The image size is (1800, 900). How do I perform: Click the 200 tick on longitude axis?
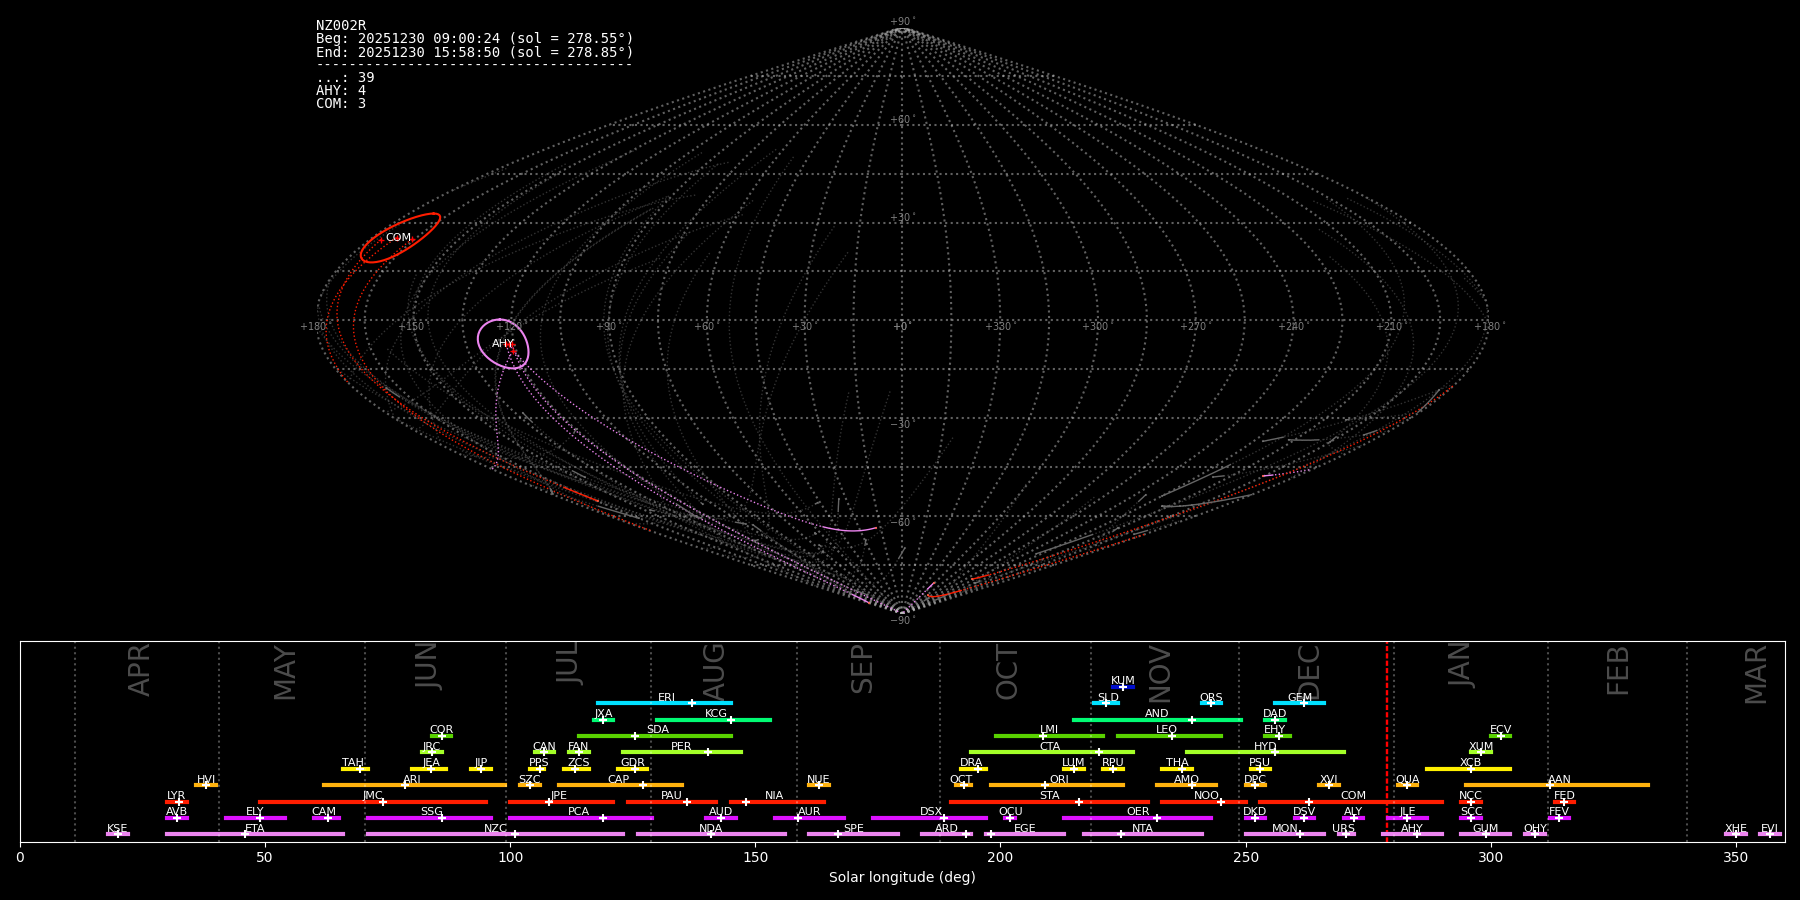[x=1000, y=856]
